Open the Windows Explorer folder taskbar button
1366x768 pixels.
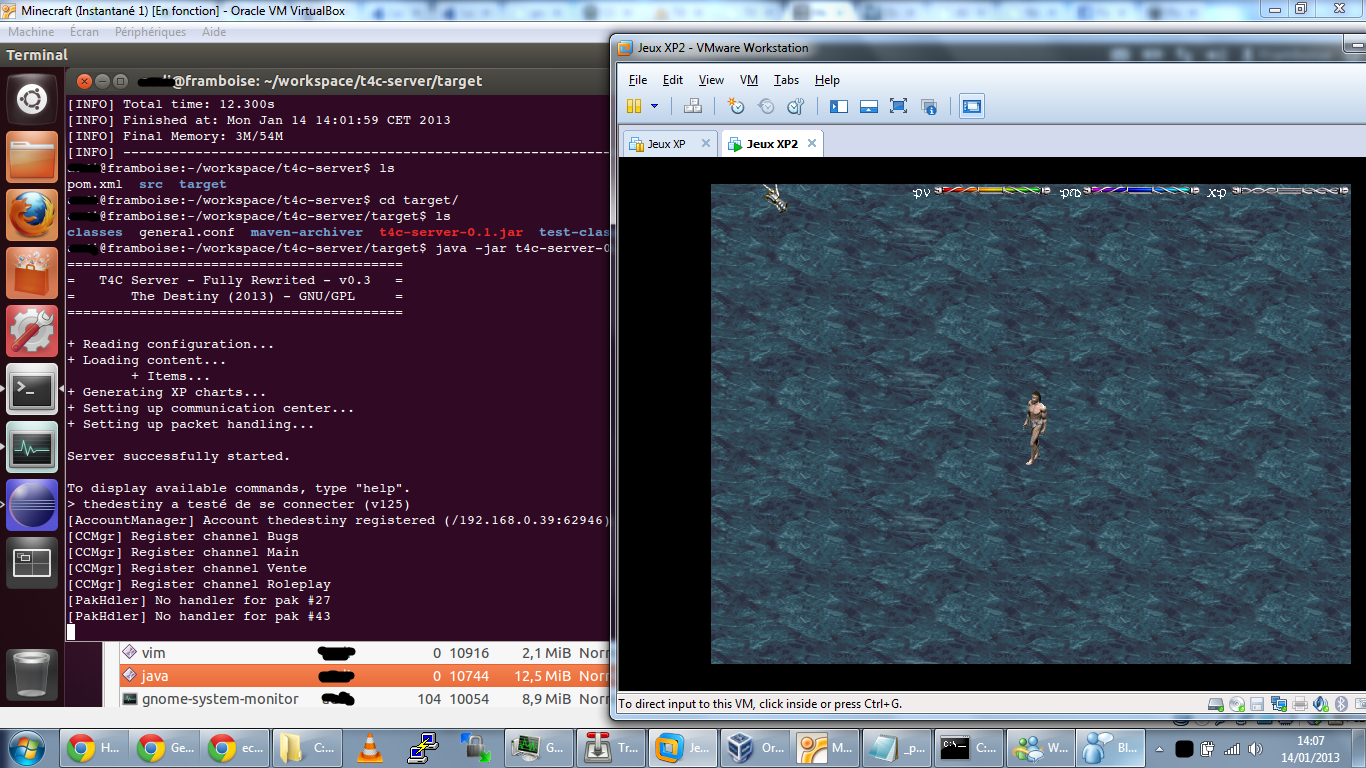[307, 747]
